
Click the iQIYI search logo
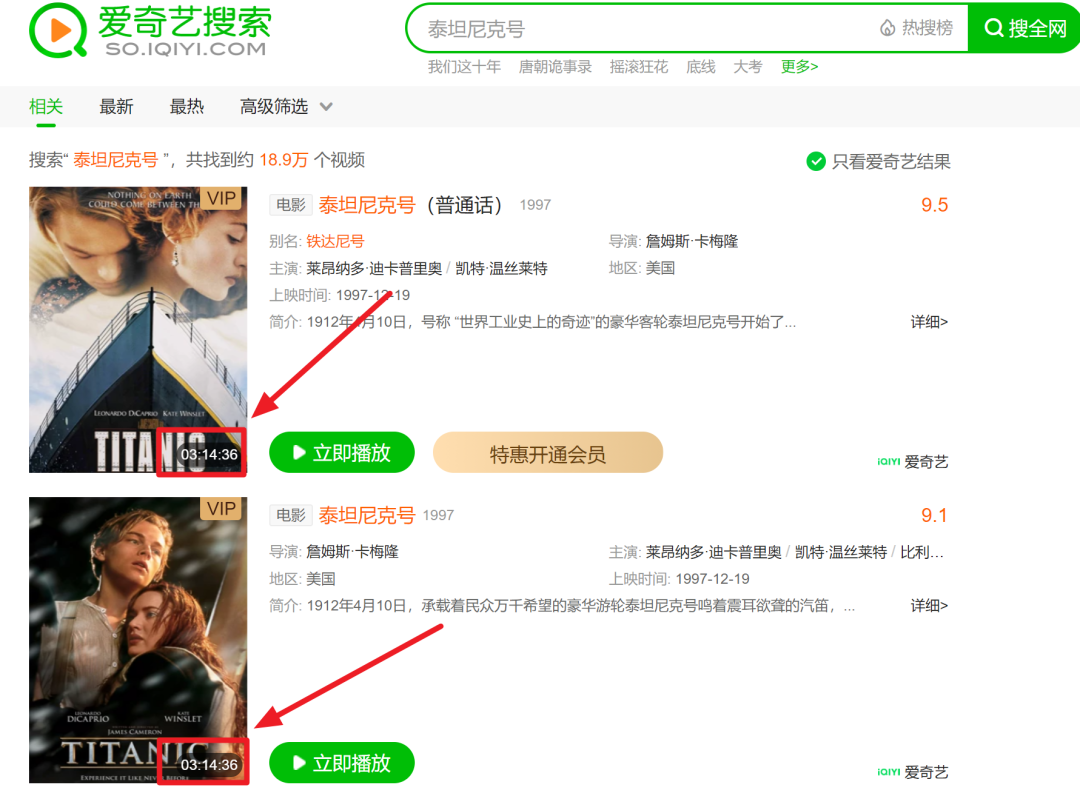click(150, 31)
